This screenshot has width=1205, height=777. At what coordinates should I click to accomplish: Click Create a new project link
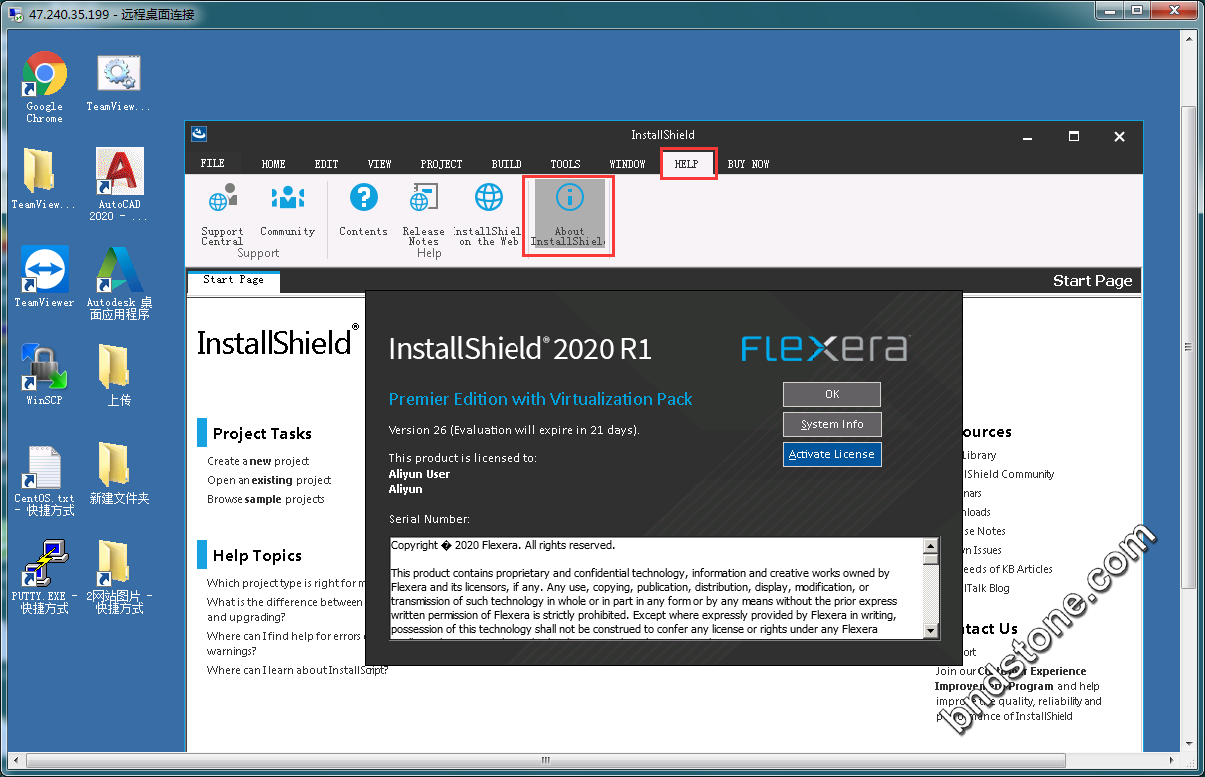pyautogui.click(x=258, y=461)
